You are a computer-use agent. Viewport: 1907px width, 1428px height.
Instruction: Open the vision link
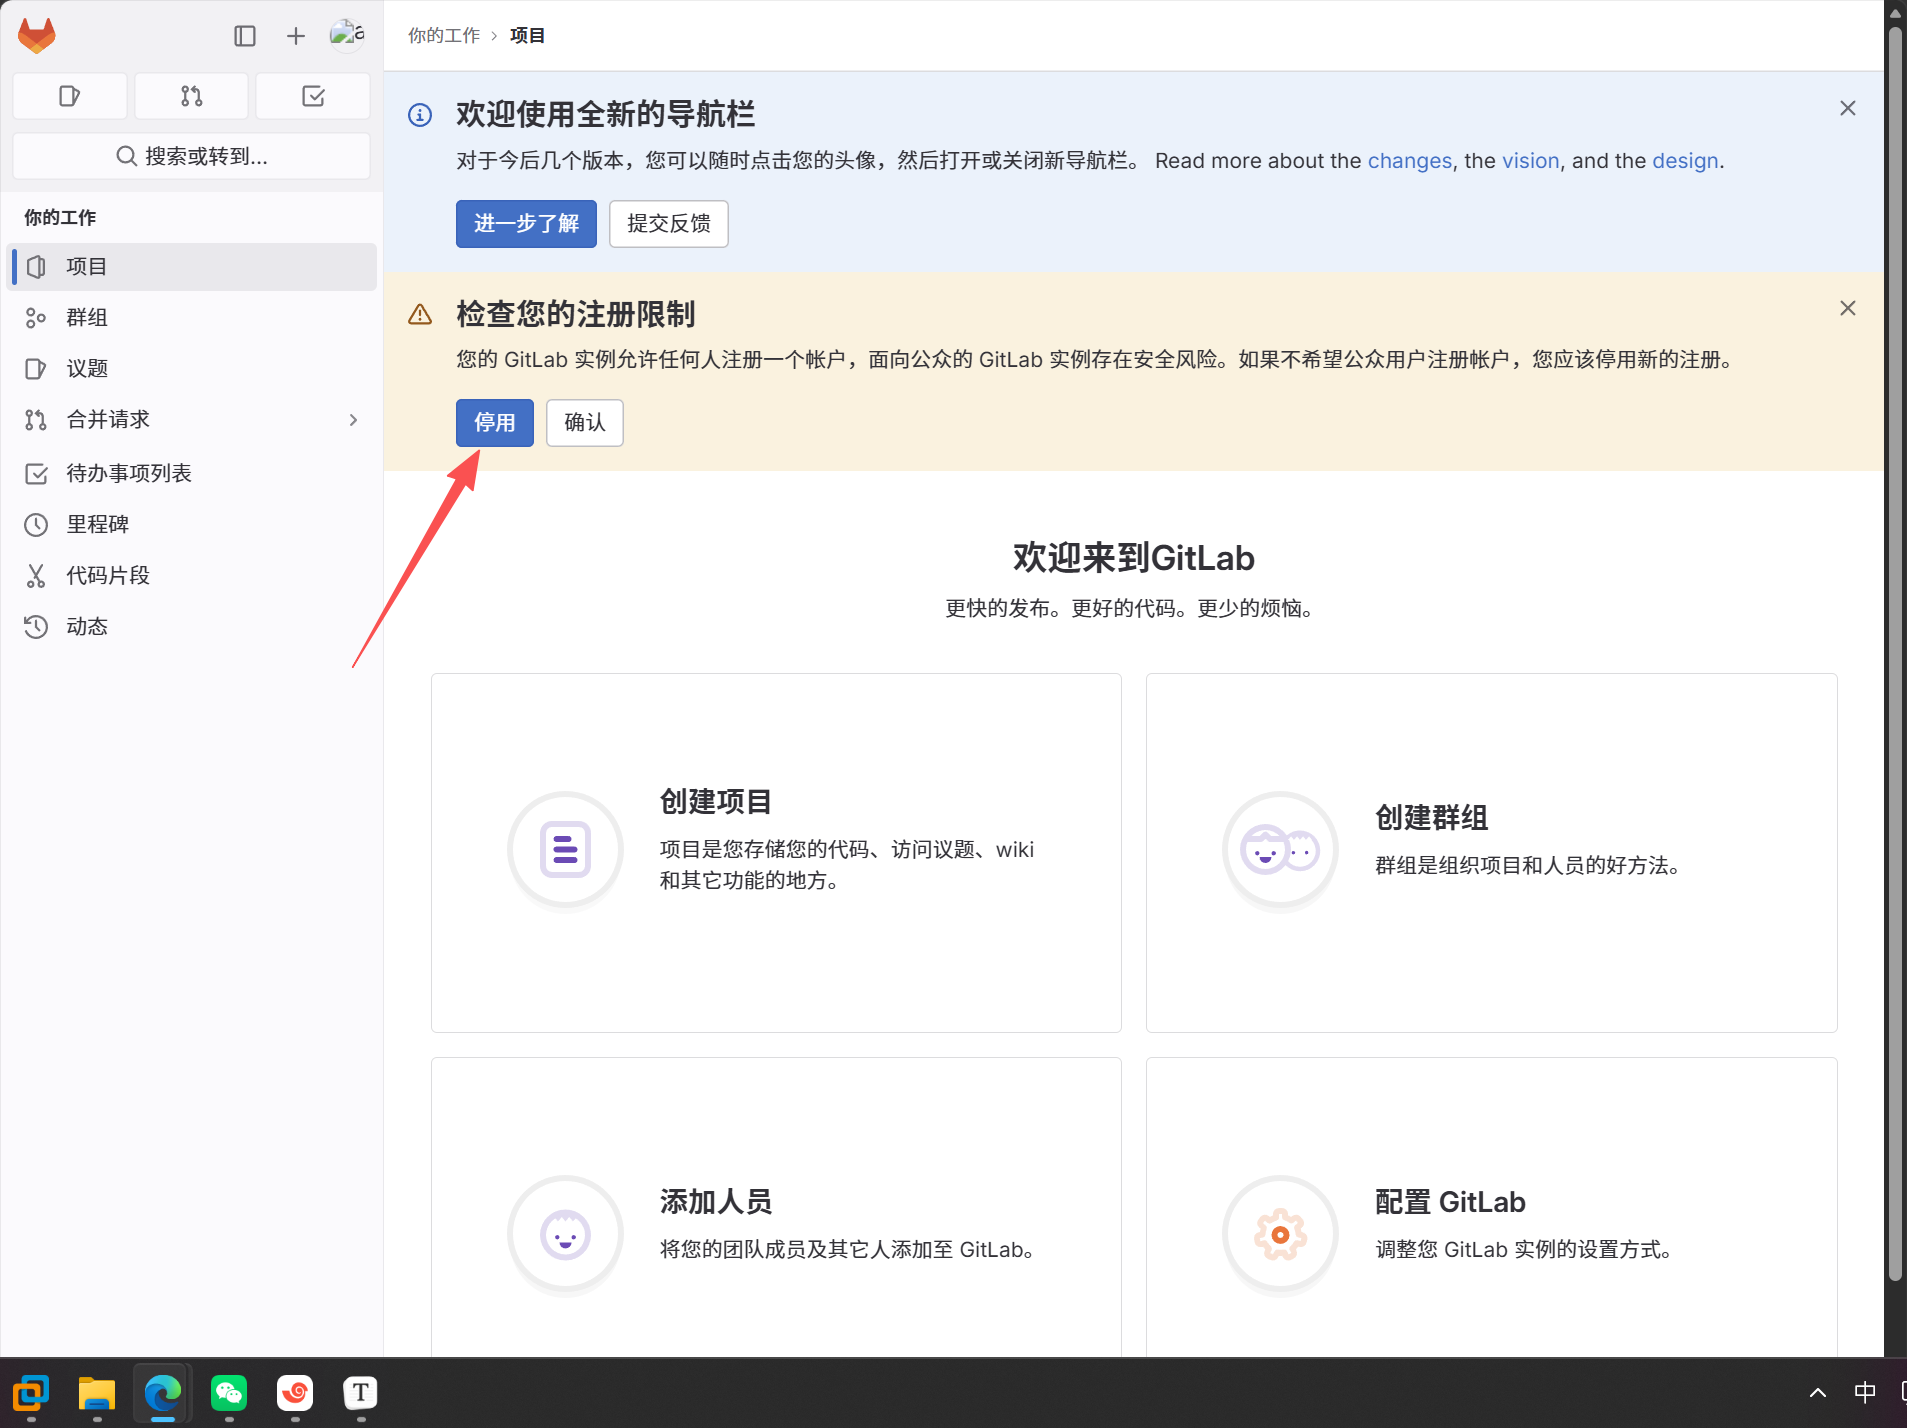point(1531,161)
